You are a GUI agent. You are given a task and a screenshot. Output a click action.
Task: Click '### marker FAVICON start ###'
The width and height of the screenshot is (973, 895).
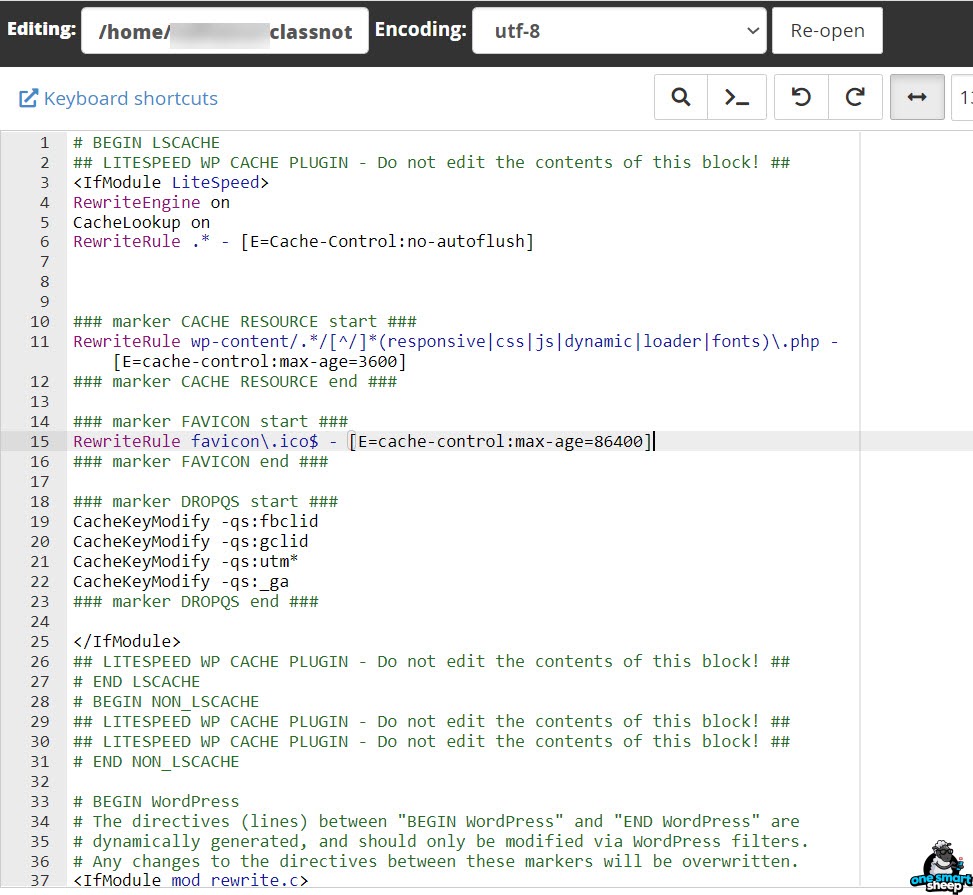[210, 421]
